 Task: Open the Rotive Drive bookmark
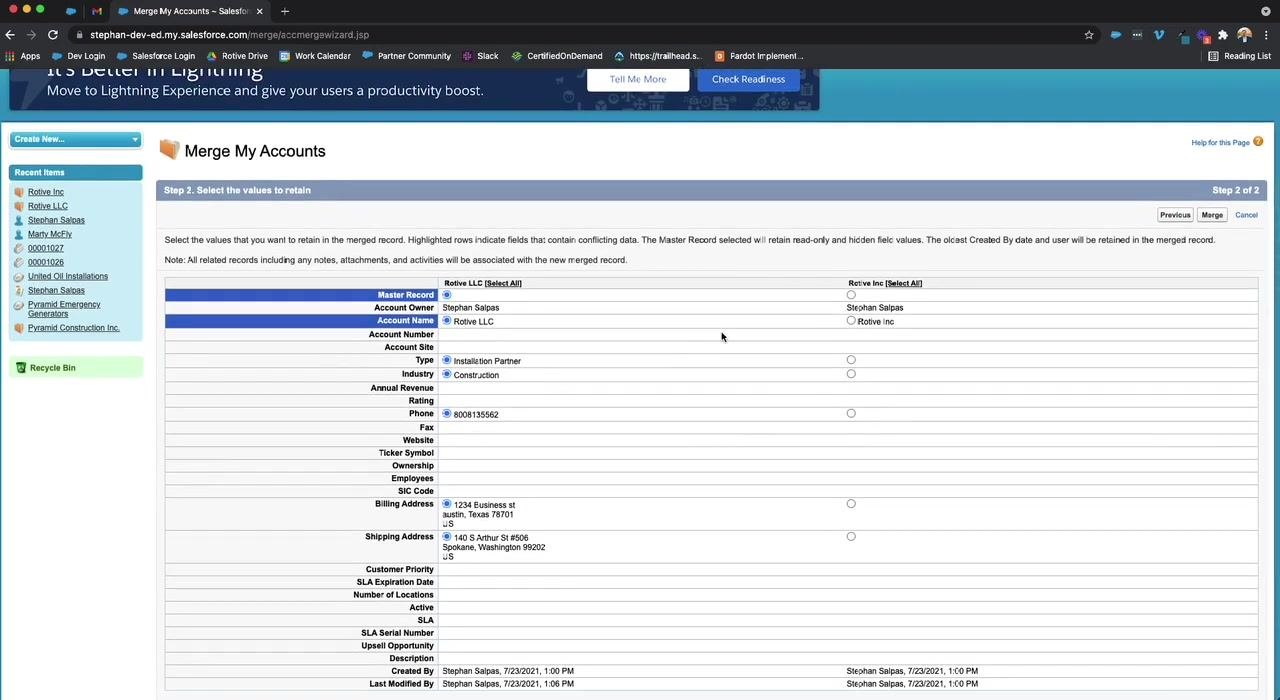(x=237, y=56)
